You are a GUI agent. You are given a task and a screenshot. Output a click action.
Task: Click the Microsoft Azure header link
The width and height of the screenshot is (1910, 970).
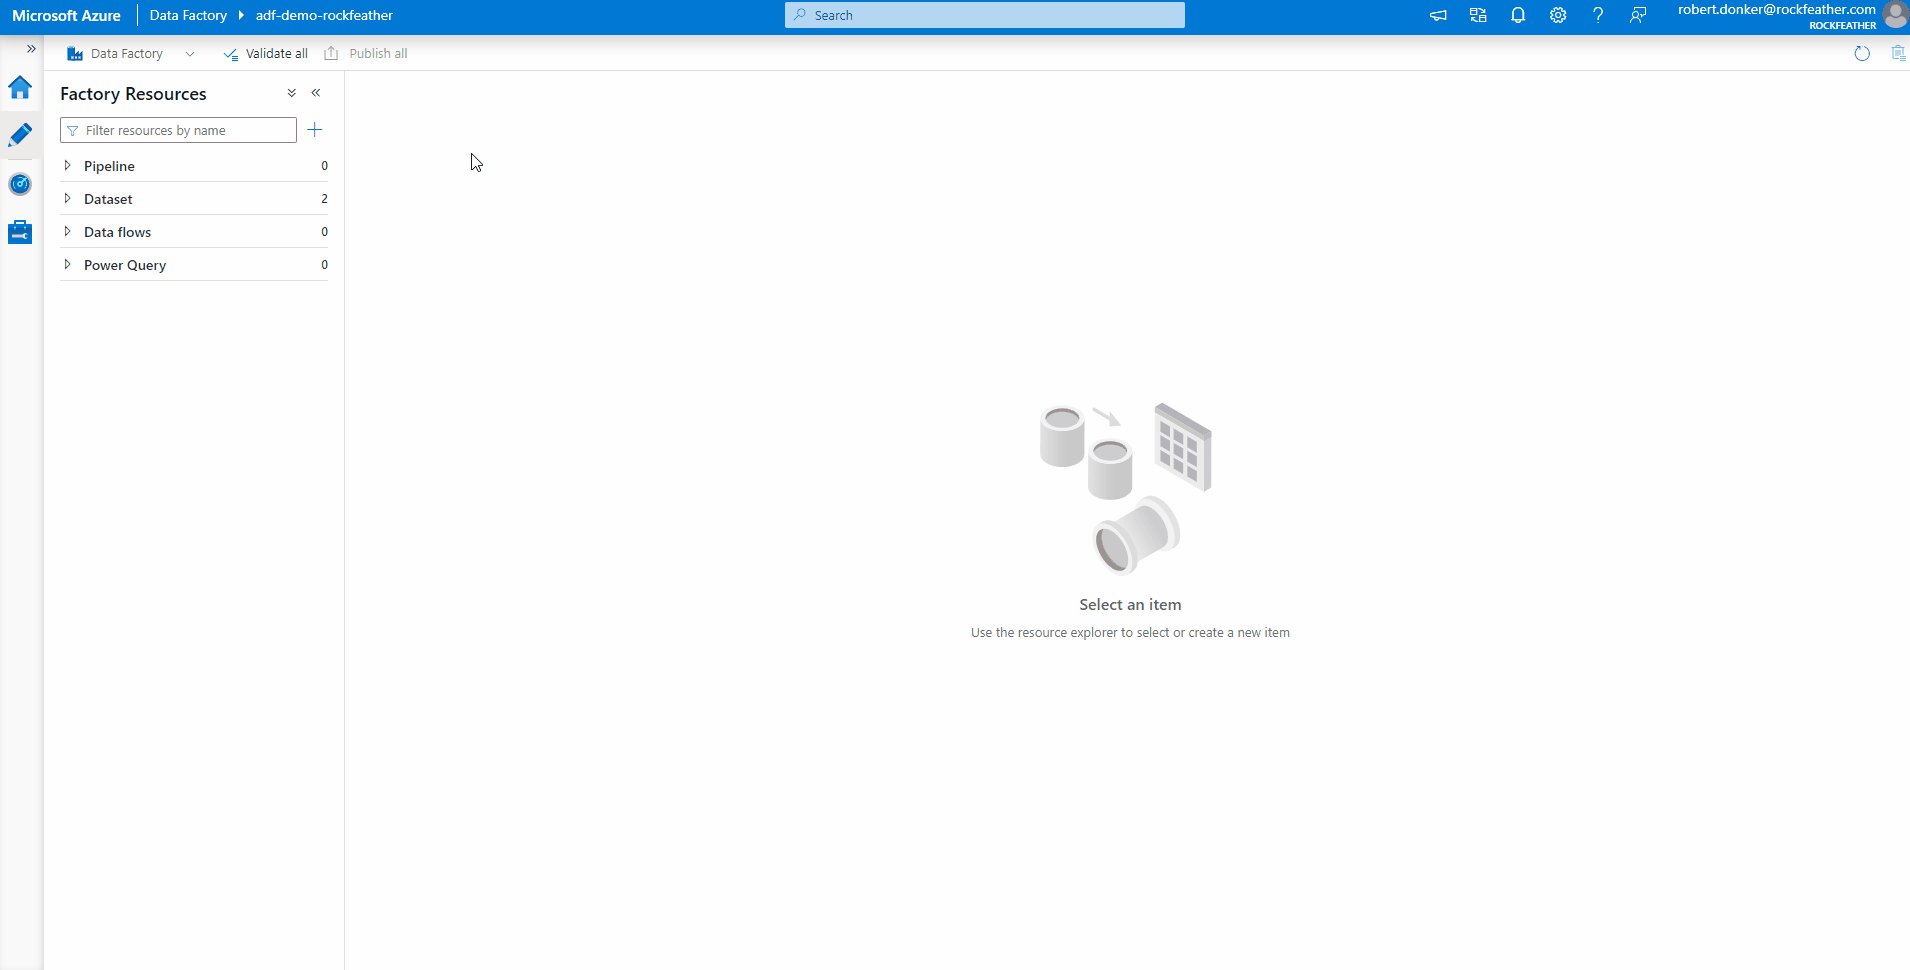click(x=66, y=16)
